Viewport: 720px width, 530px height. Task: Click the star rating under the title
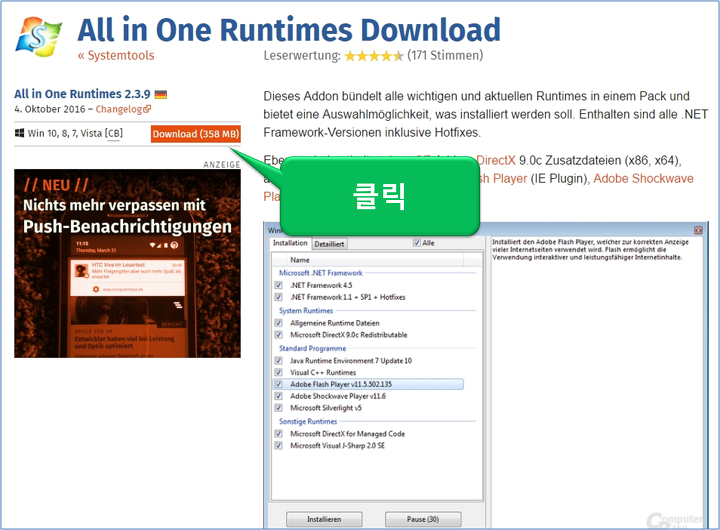(x=374, y=56)
